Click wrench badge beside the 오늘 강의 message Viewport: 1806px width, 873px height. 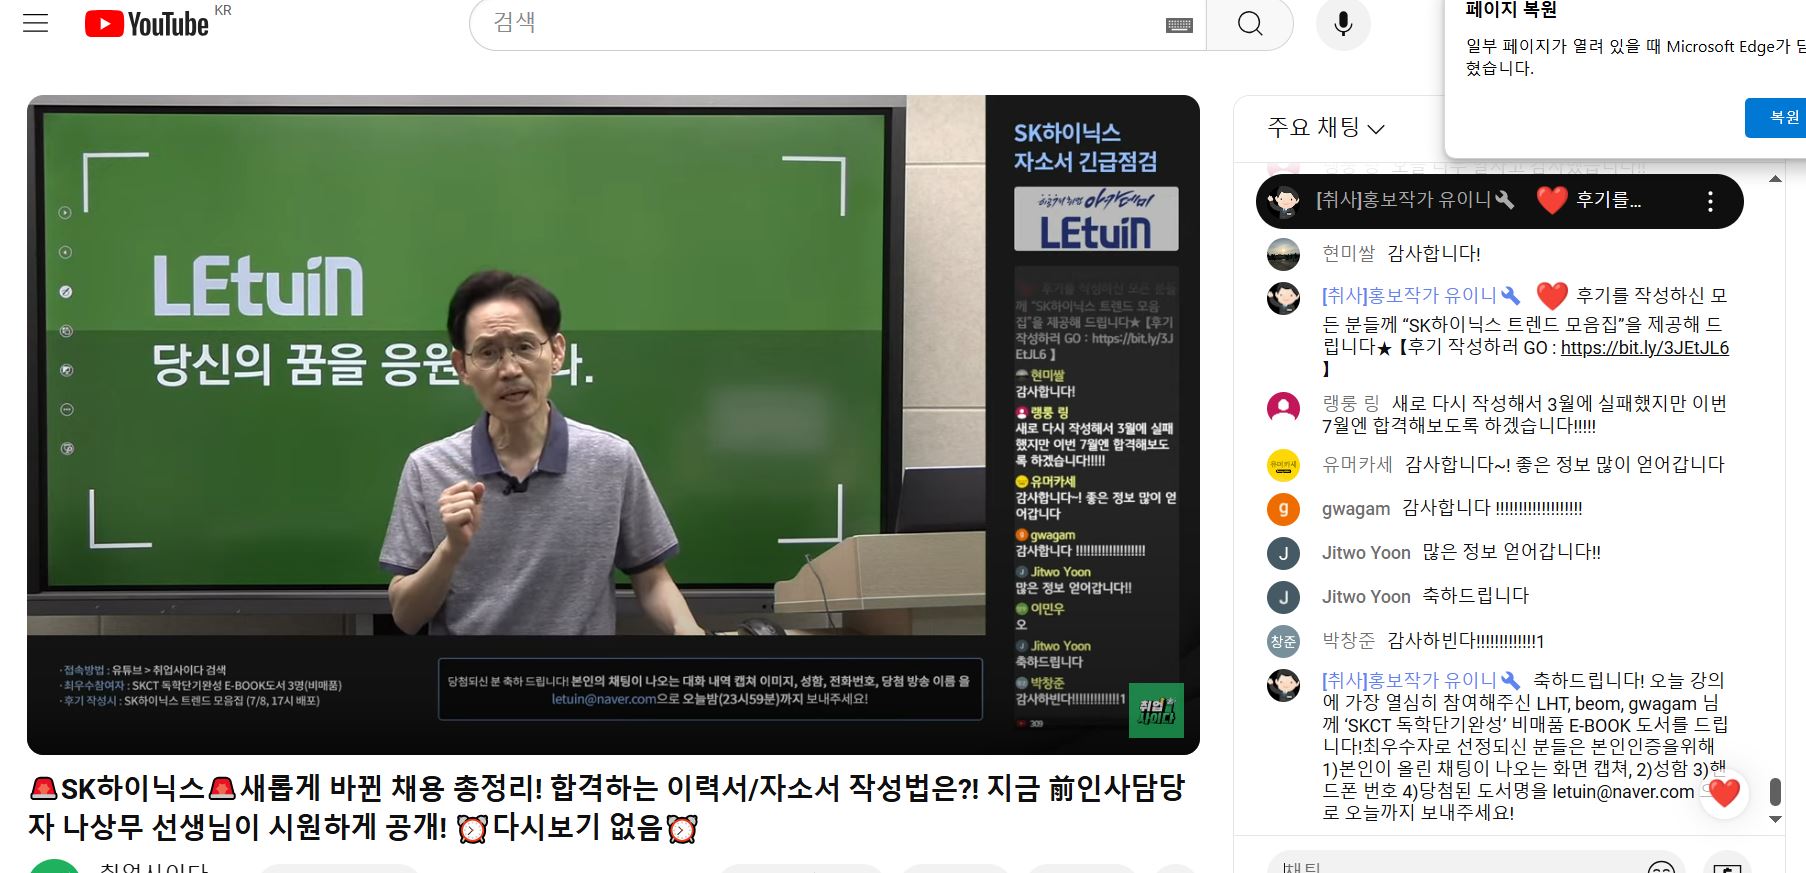1510,680
